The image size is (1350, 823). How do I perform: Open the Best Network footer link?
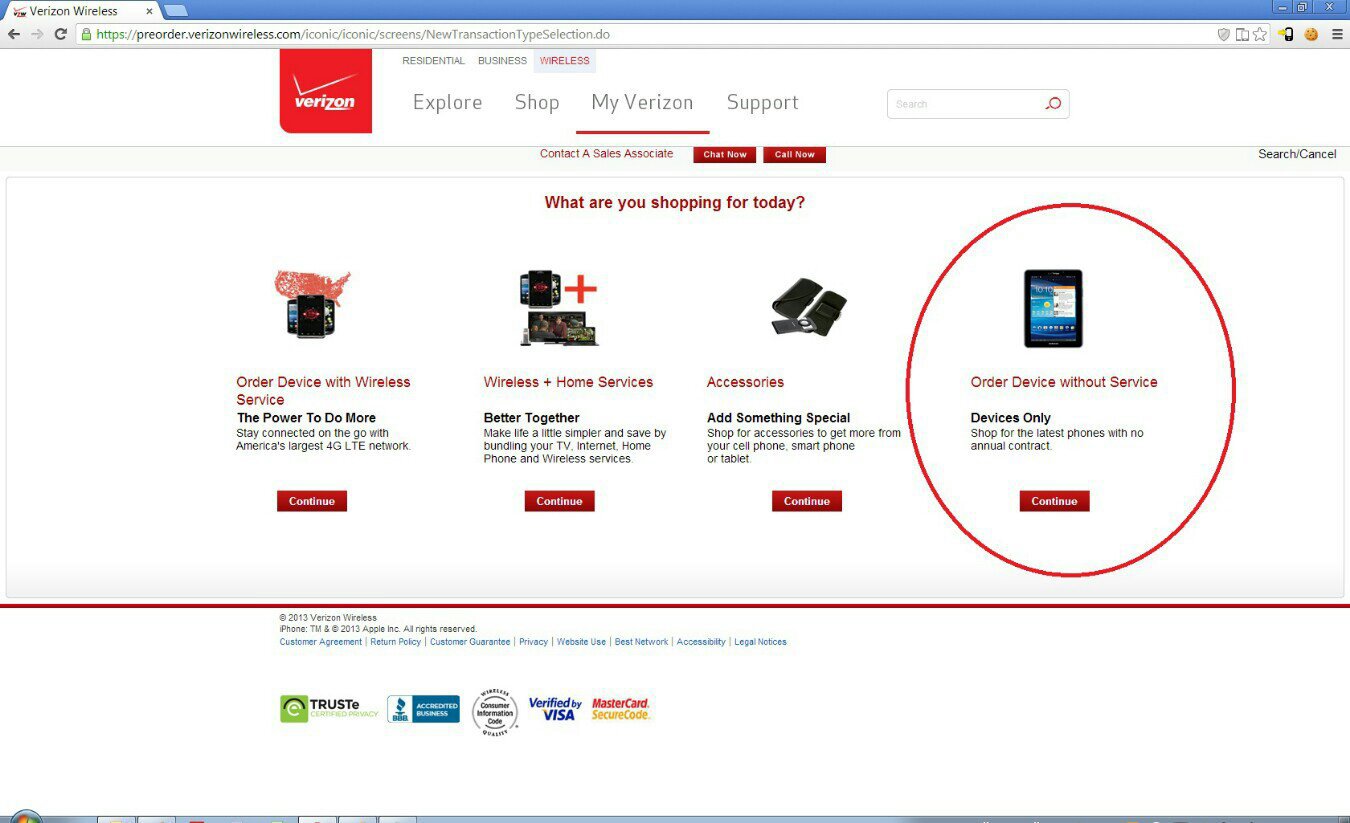641,642
